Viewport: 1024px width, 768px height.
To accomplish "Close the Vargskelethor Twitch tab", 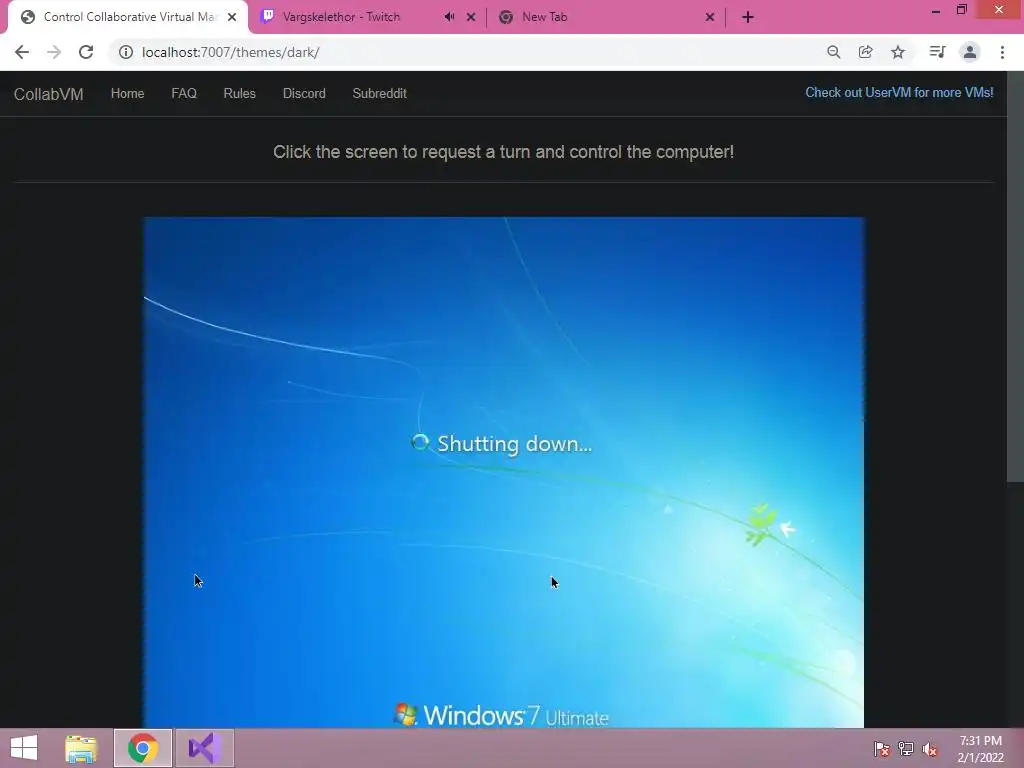I will coord(471,17).
